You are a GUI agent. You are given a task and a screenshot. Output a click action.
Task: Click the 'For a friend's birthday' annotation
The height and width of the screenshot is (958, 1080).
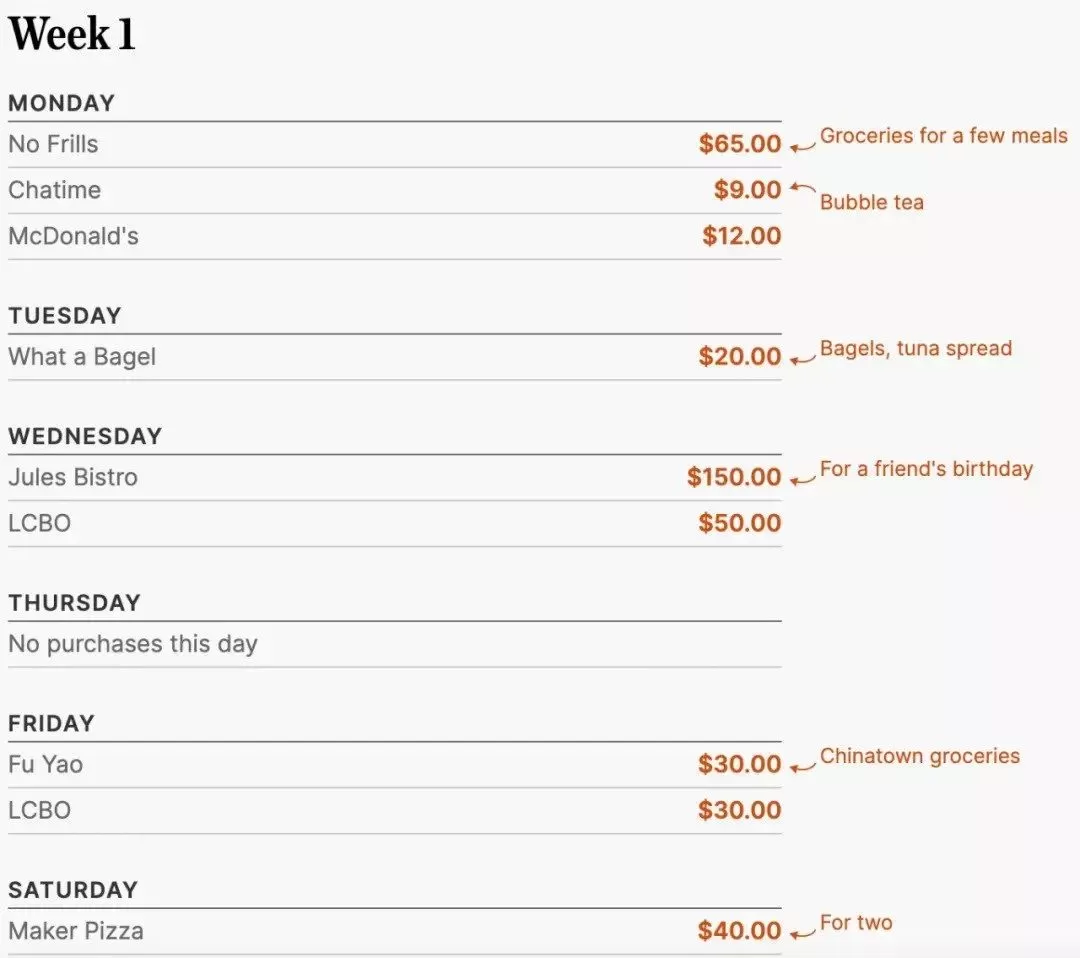[x=926, y=469]
